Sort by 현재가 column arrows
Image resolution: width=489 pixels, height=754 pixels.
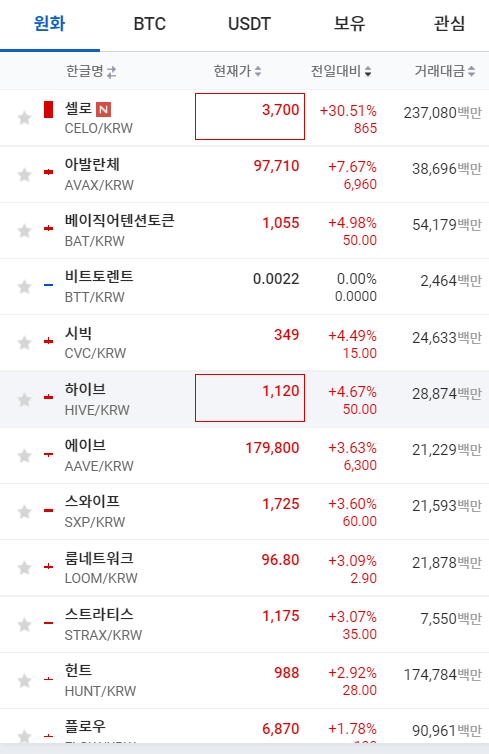[258, 72]
